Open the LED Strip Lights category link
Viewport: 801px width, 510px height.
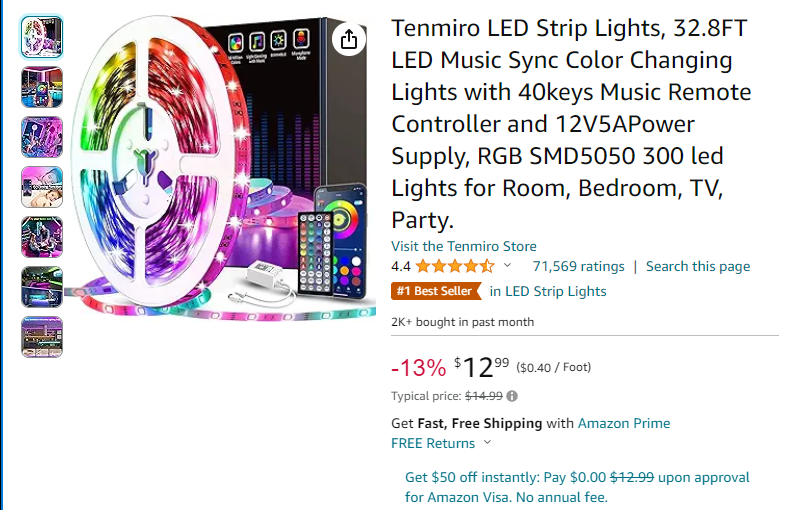point(555,291)
